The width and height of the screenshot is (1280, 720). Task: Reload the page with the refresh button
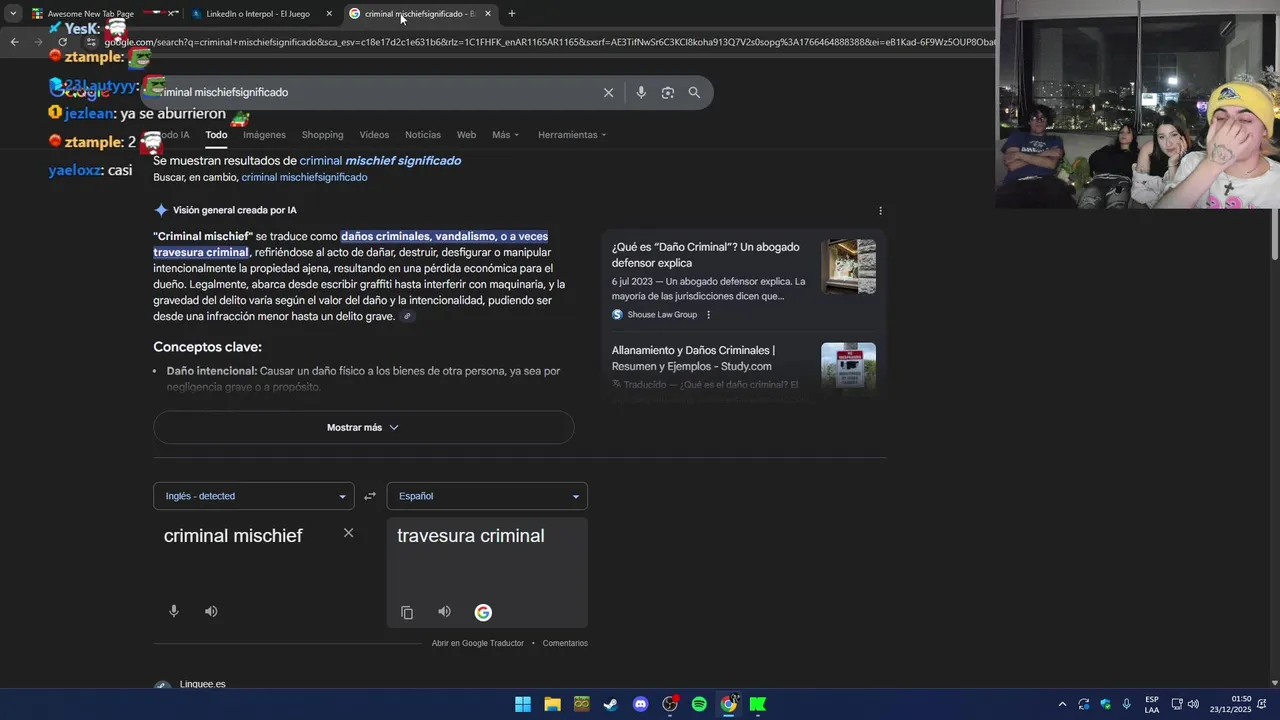[62, 42]
